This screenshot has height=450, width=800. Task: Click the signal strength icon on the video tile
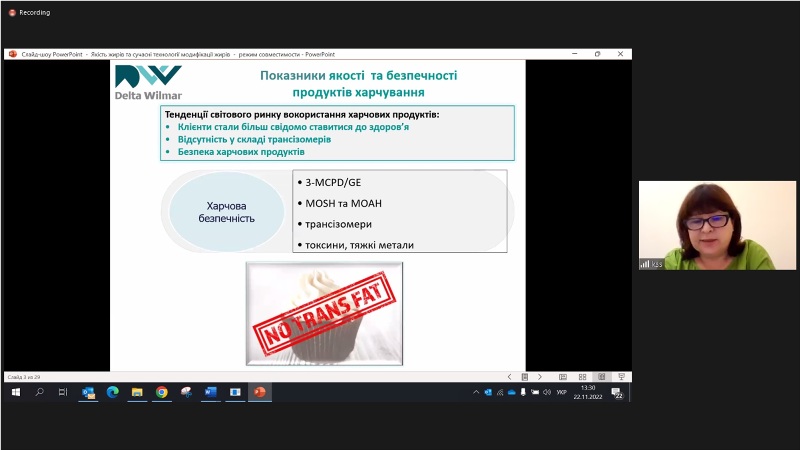click(645, 264)
